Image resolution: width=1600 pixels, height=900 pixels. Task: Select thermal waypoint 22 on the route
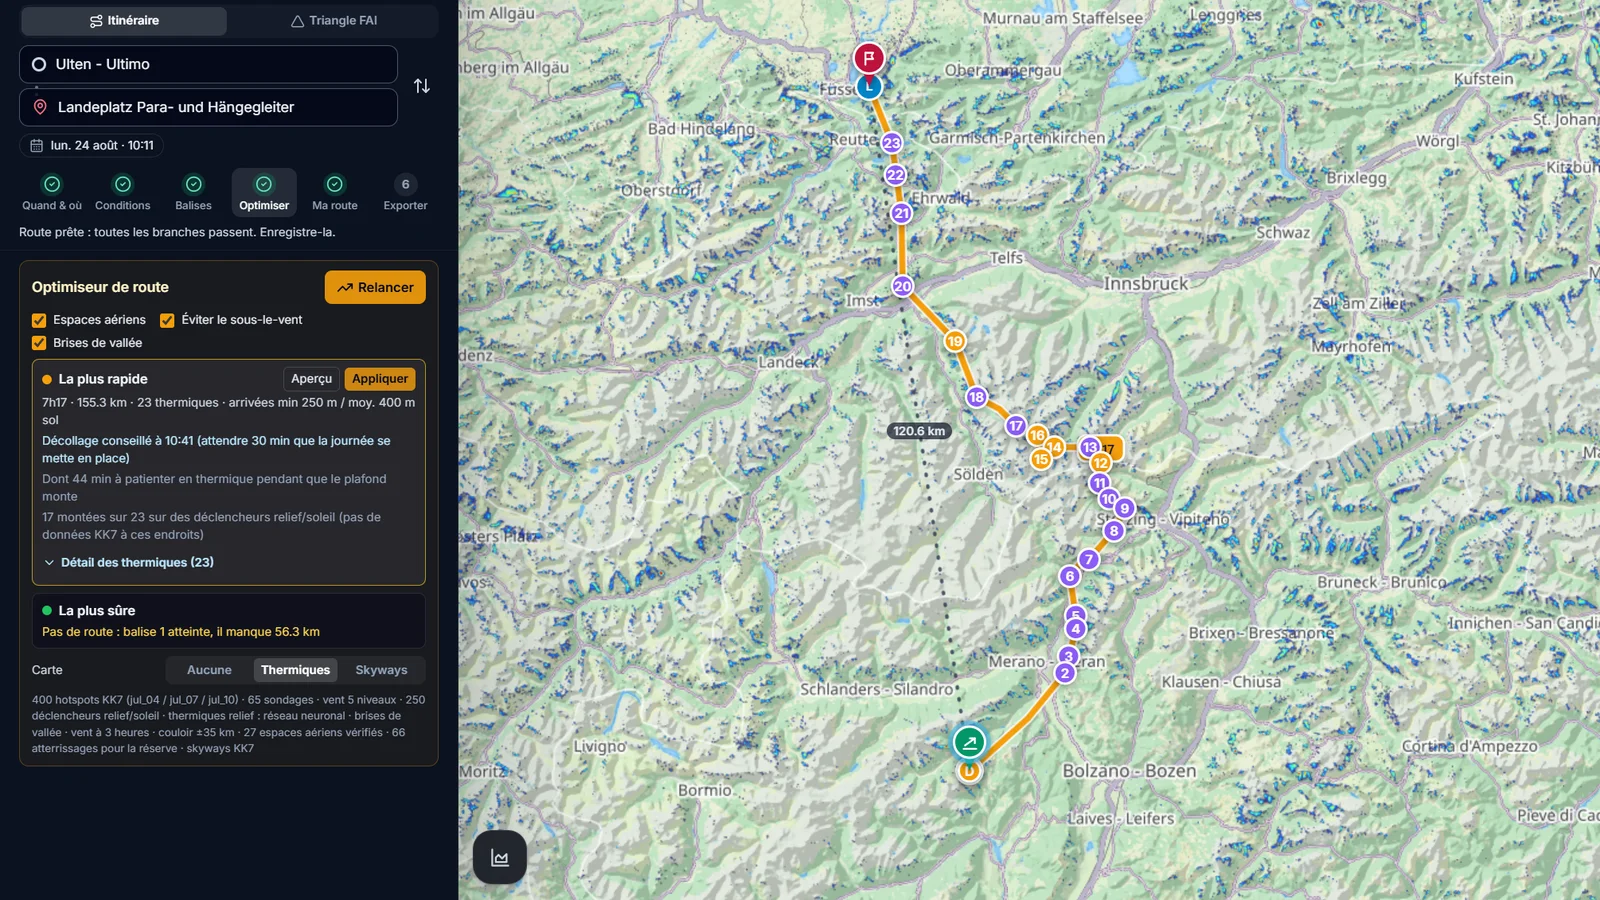pyautogui.click(x=895, y=175)
